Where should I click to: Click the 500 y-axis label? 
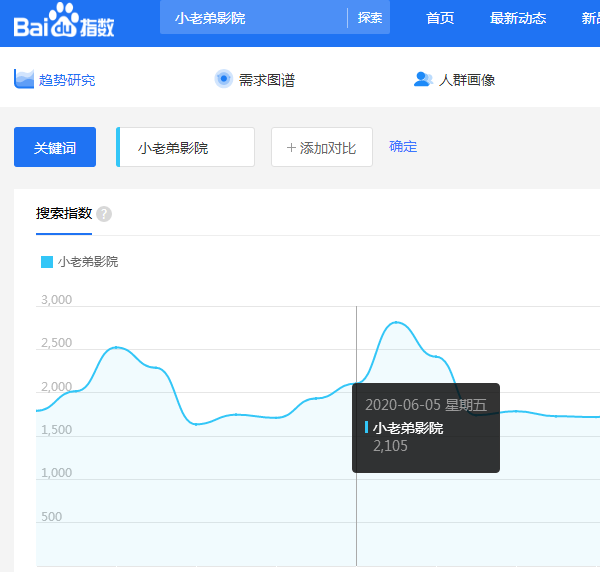coord(51,517)
